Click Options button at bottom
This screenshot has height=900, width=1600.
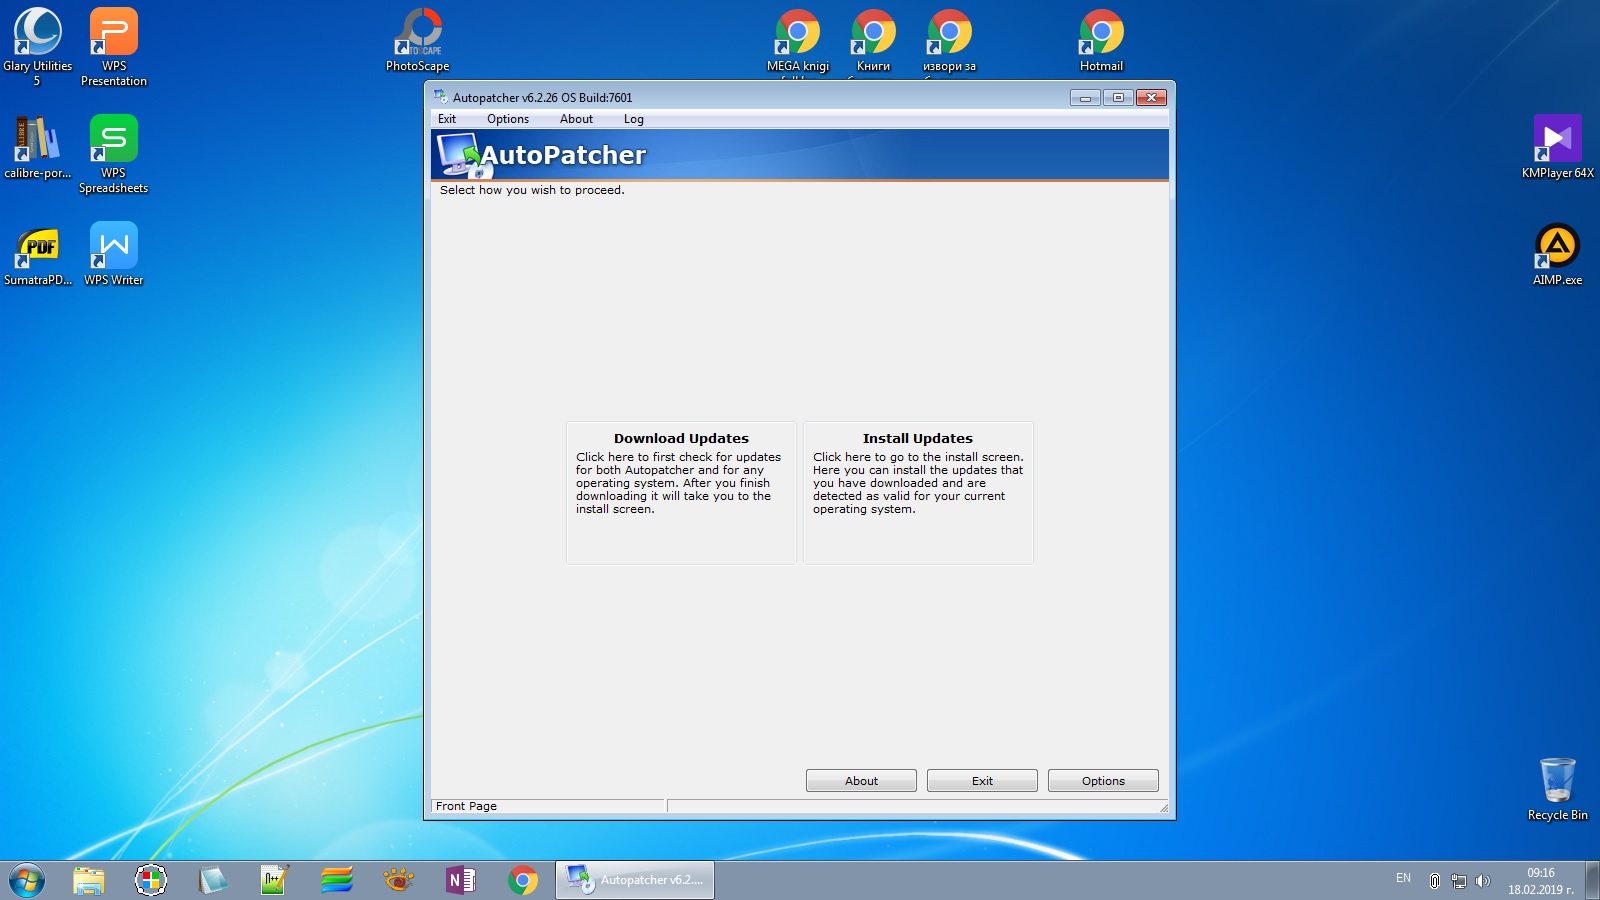click(x=1103, y=781)
